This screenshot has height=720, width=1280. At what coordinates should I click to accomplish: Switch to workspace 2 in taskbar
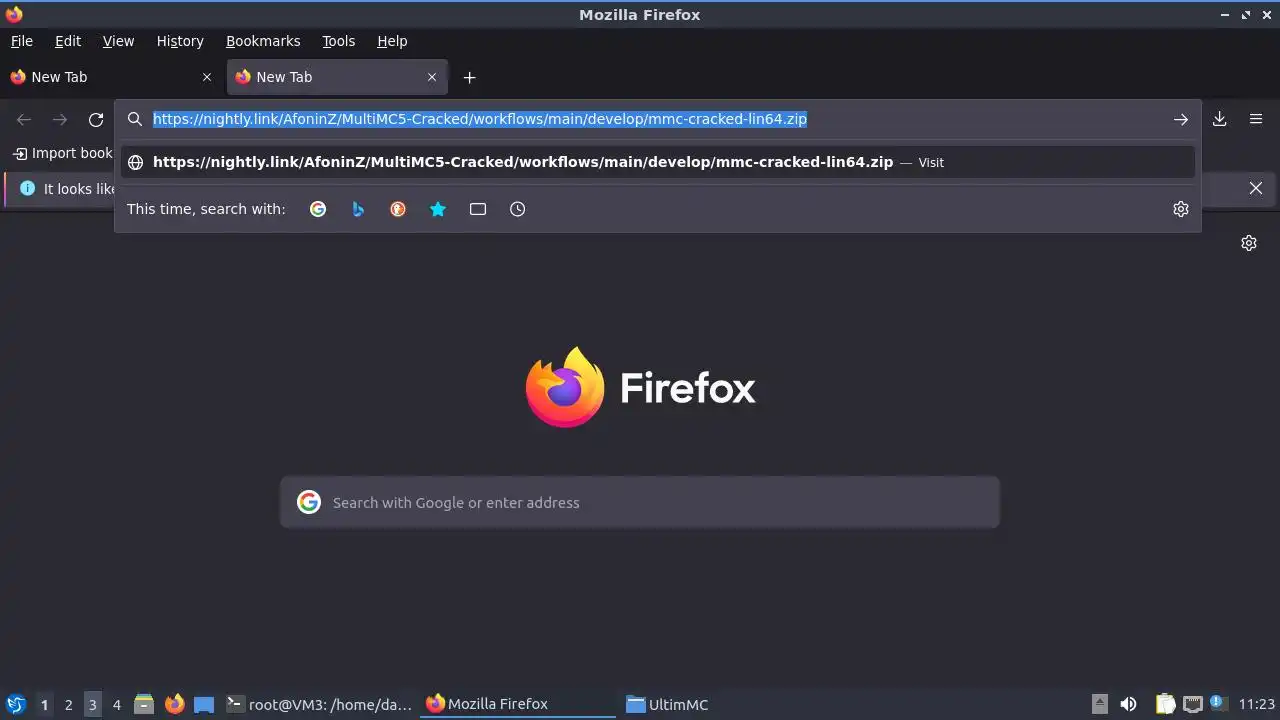pos(68,704)
